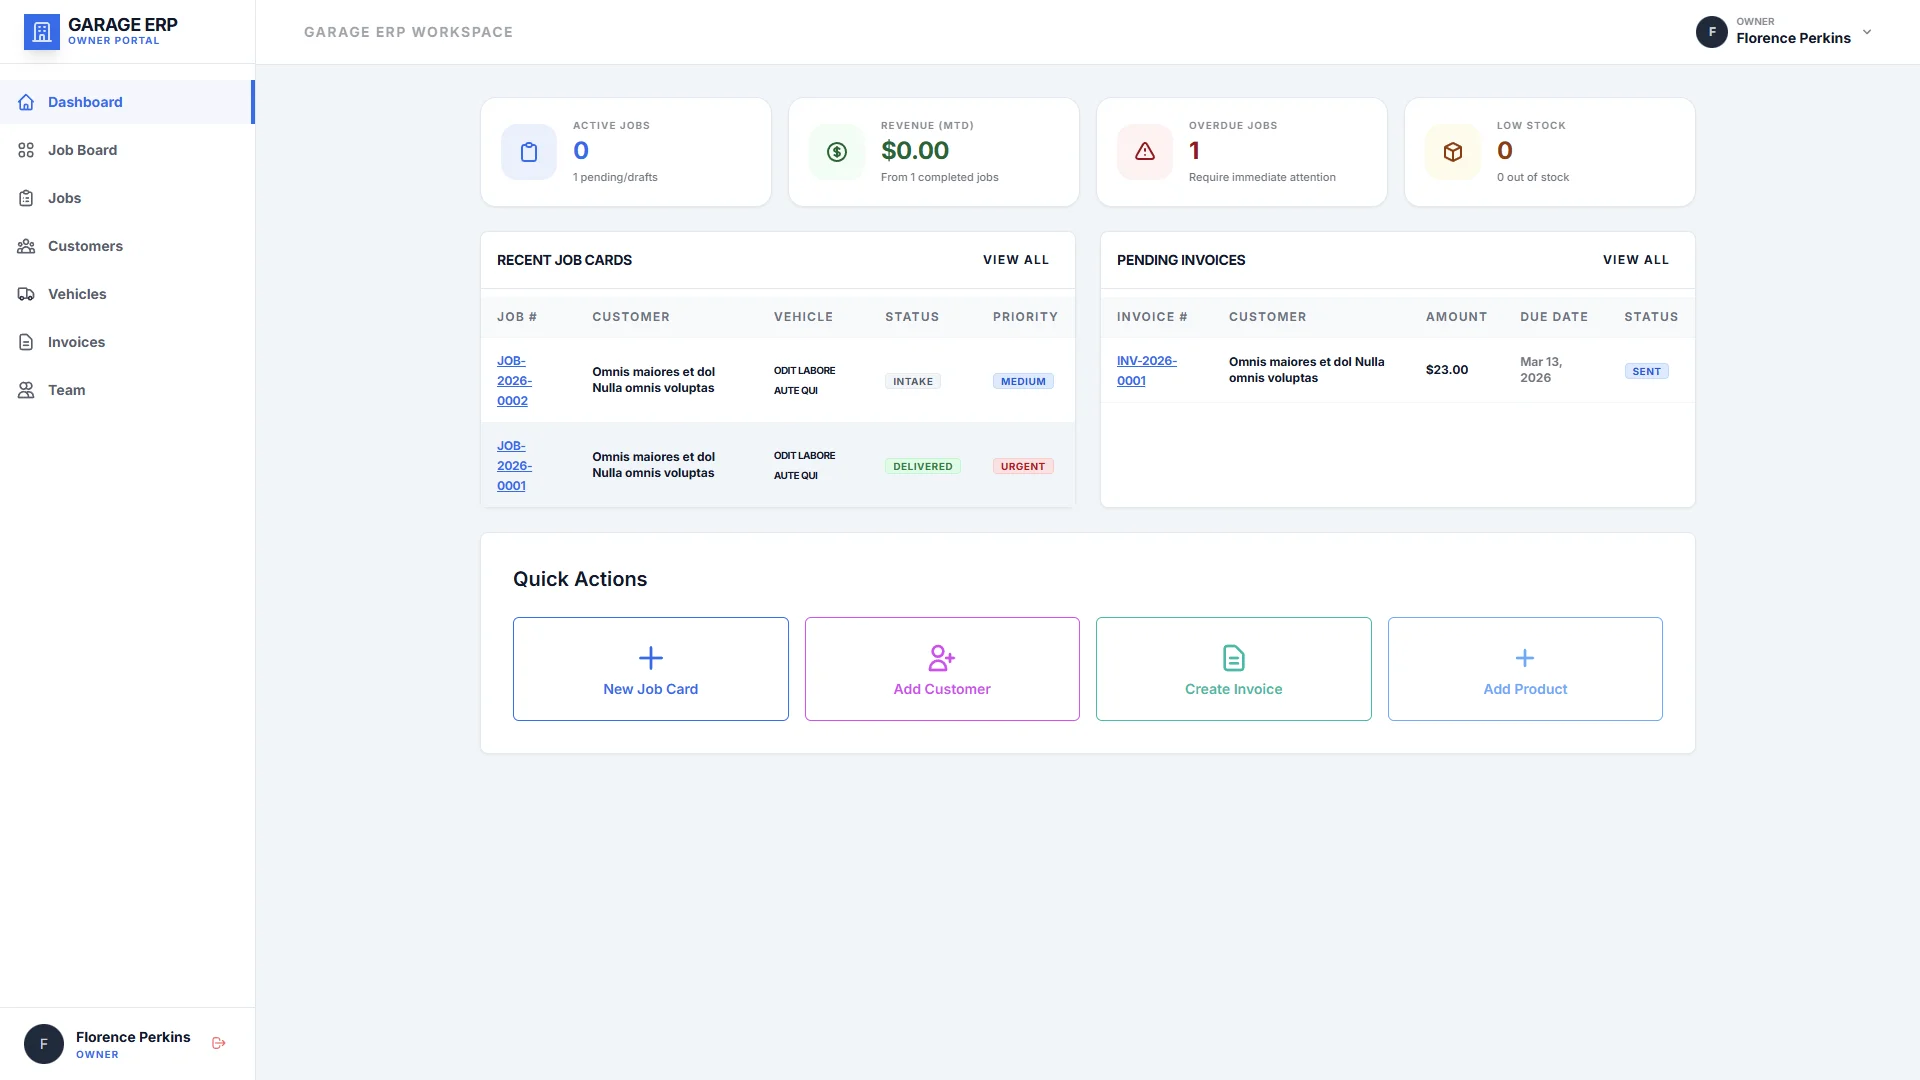Screen dimensions: 1920x1080
Task: Click the Invoices document icon in sidebar
Action: click(x=26, y=342)
